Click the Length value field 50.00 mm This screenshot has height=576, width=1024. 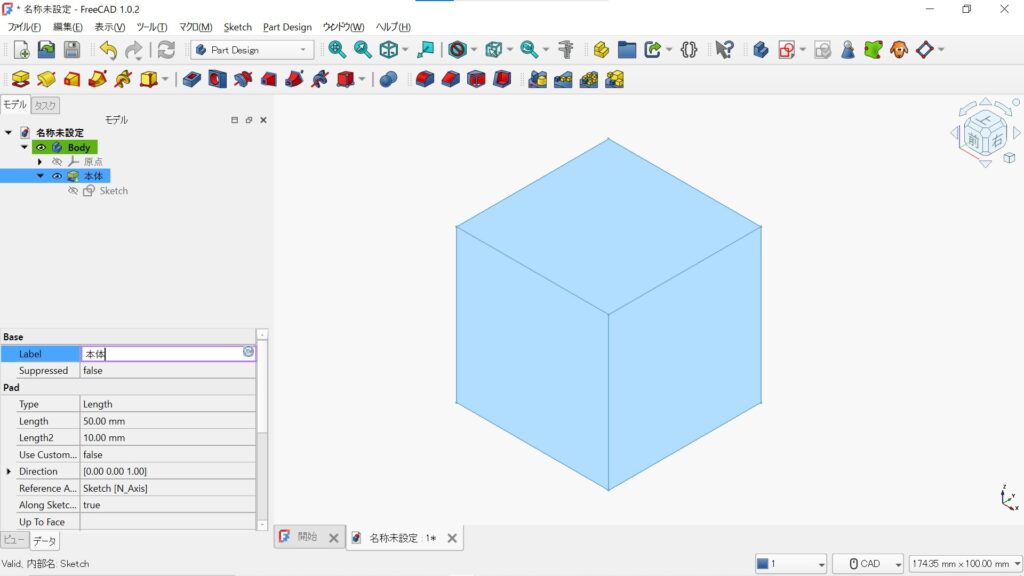tap(165, 421)
